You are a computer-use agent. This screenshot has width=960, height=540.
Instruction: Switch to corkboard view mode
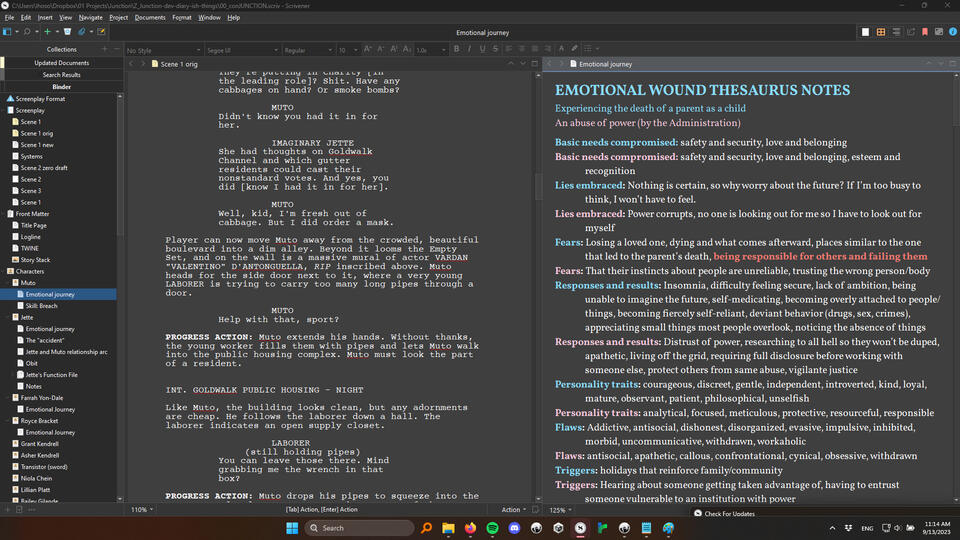click(x=881, y=32)
